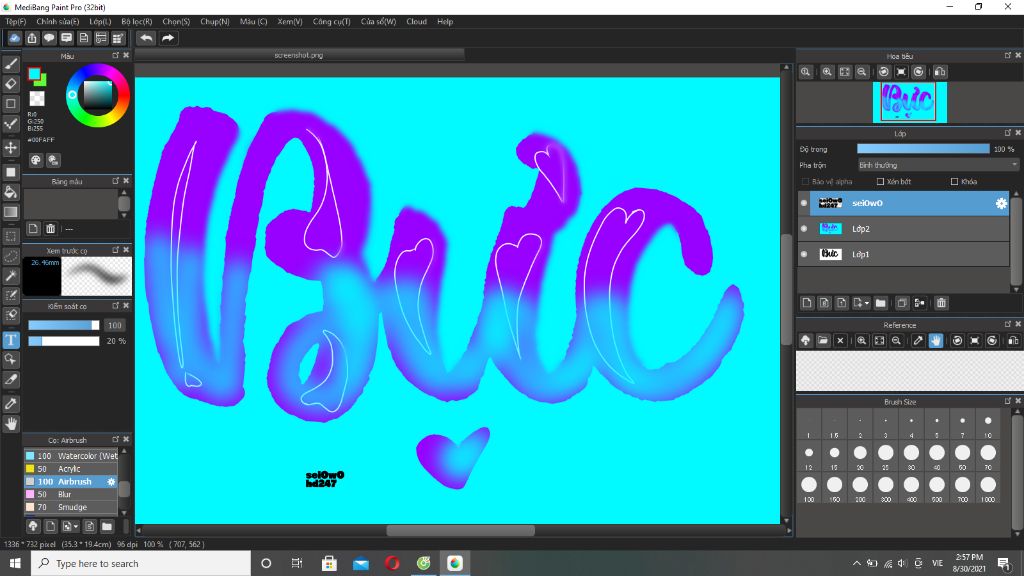The height and width of the screenshot is (576, 1024).
Task: Activate hand tool in Reference panel
Action: pyautogui.click(x=936, y=340)
